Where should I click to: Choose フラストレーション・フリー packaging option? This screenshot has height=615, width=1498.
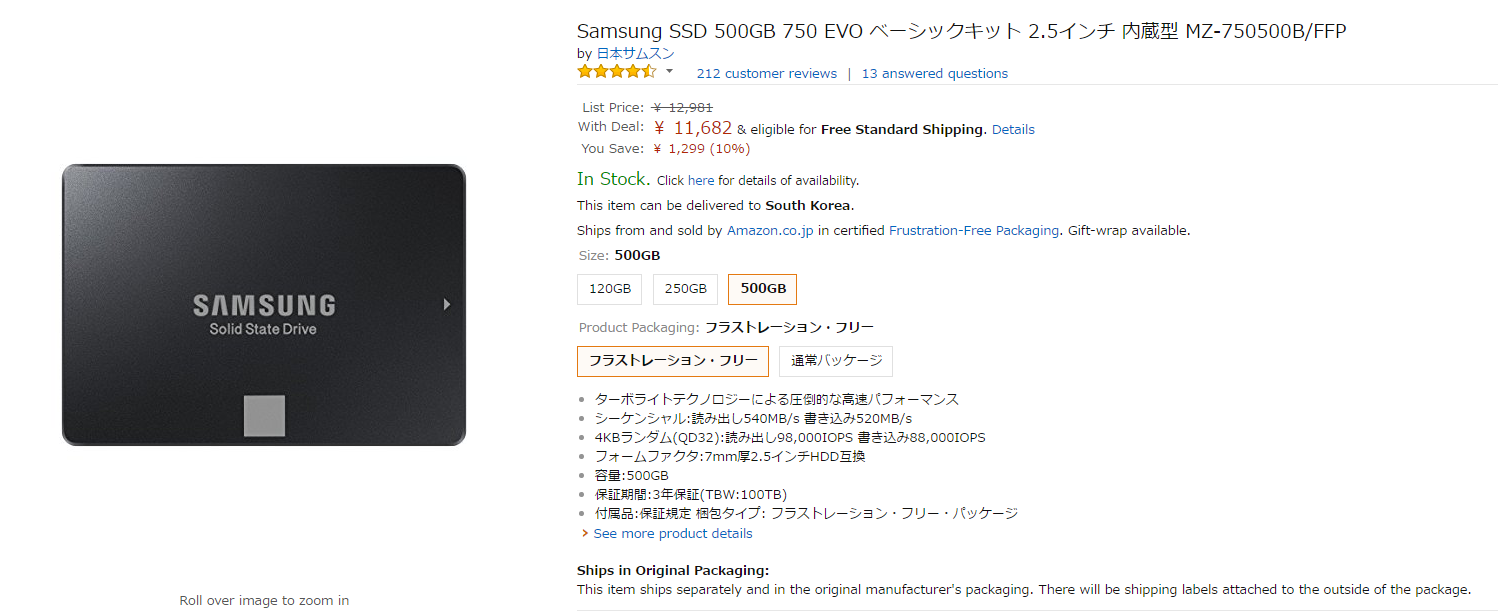point(673,361)
